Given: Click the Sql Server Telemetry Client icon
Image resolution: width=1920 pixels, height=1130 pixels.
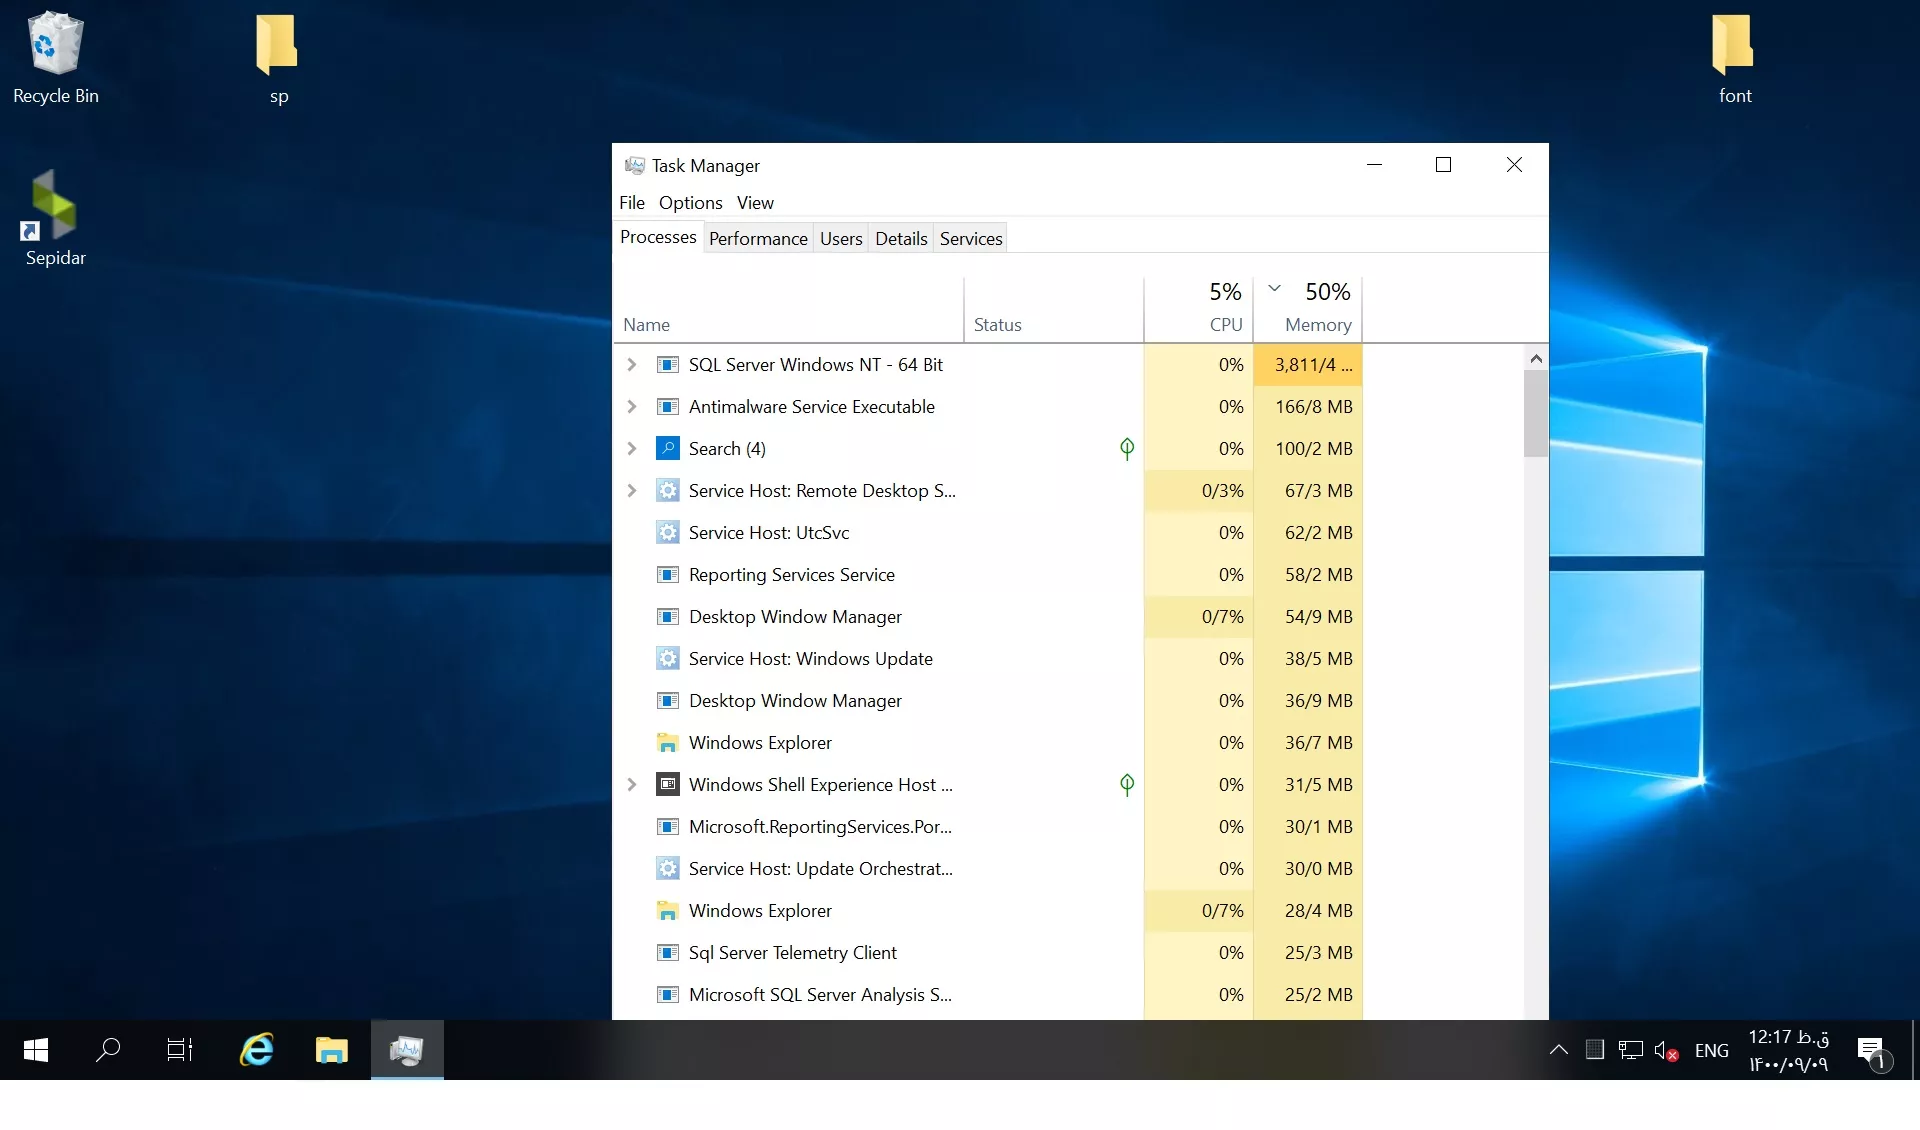Looking at the screenshot, I should [667, 953].
